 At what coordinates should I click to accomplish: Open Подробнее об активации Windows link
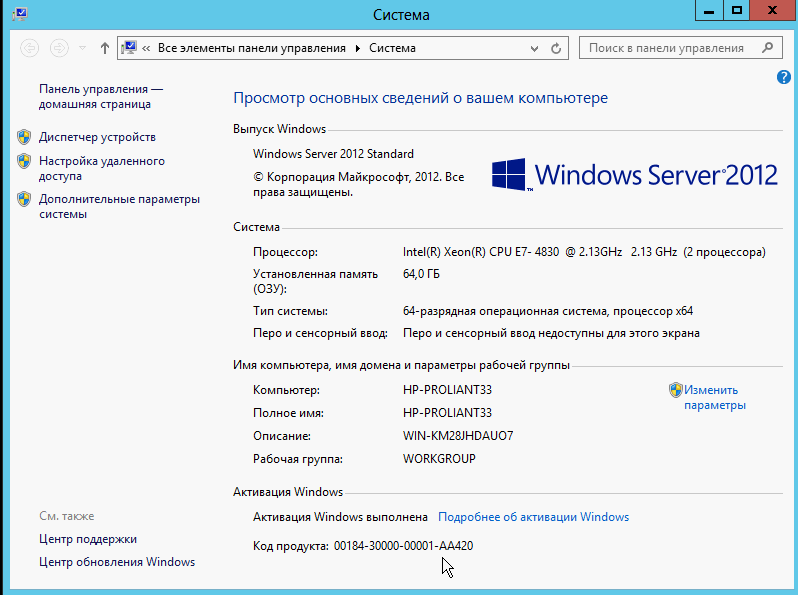533,517
